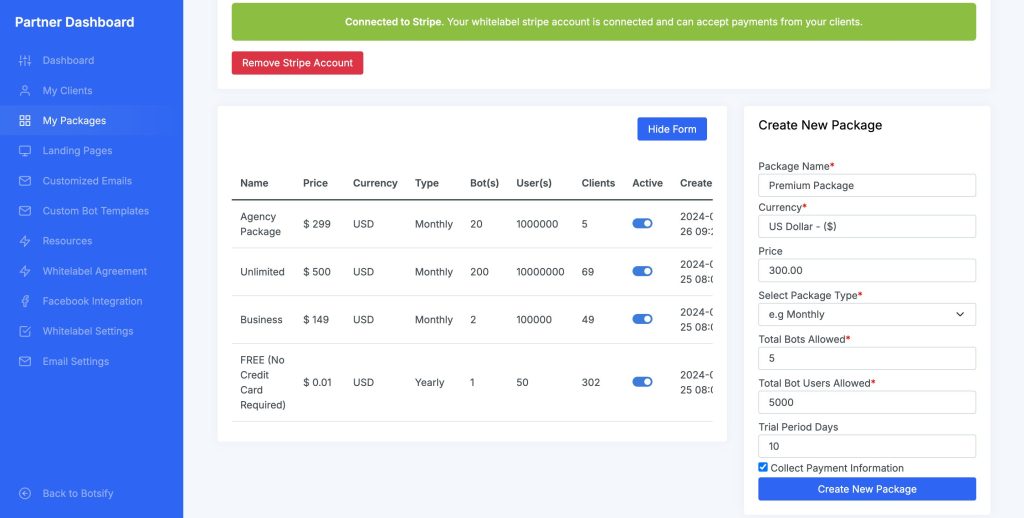Click the Facebook Integration icon
This screenshot has width=1024, height=518.
pos(25,301)
